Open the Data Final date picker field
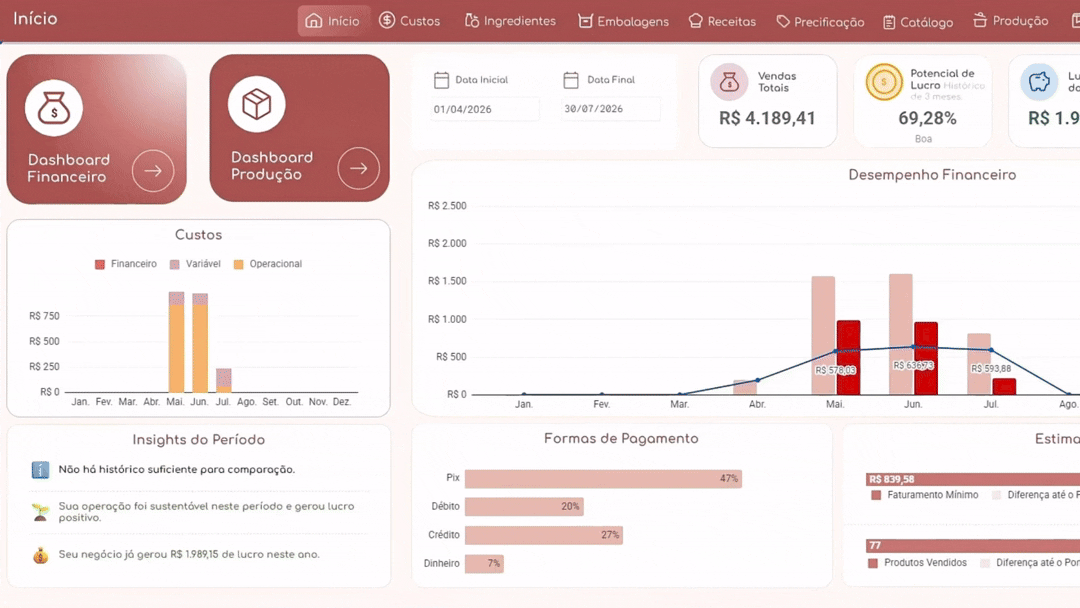The image size is (1080, 608). [x=611, y=109]
